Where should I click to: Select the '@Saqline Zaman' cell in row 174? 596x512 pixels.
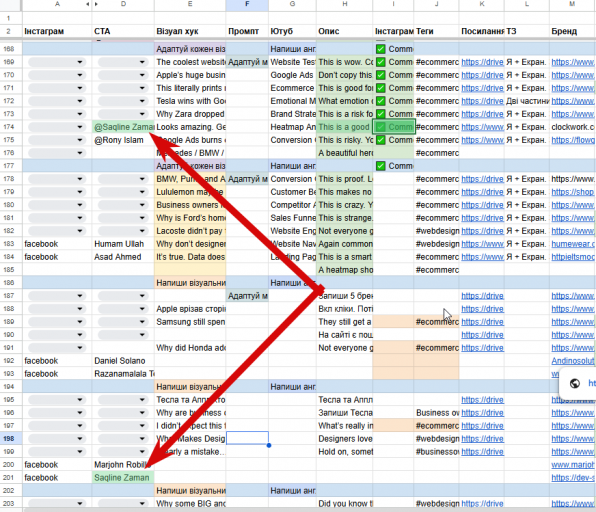[123, 127]
